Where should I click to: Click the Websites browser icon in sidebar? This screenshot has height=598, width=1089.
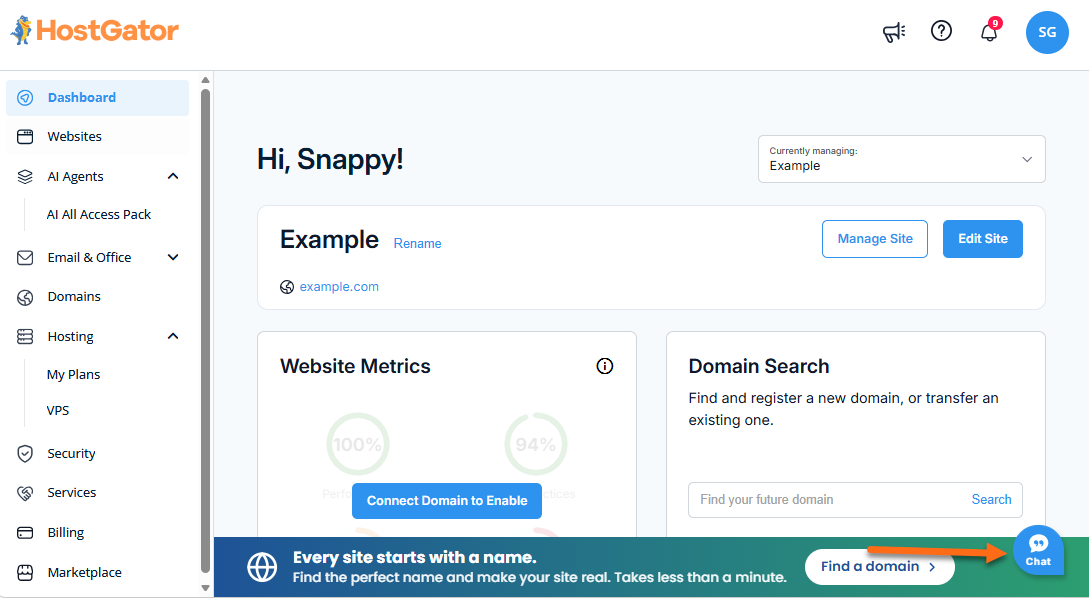[x=25, y=137]
